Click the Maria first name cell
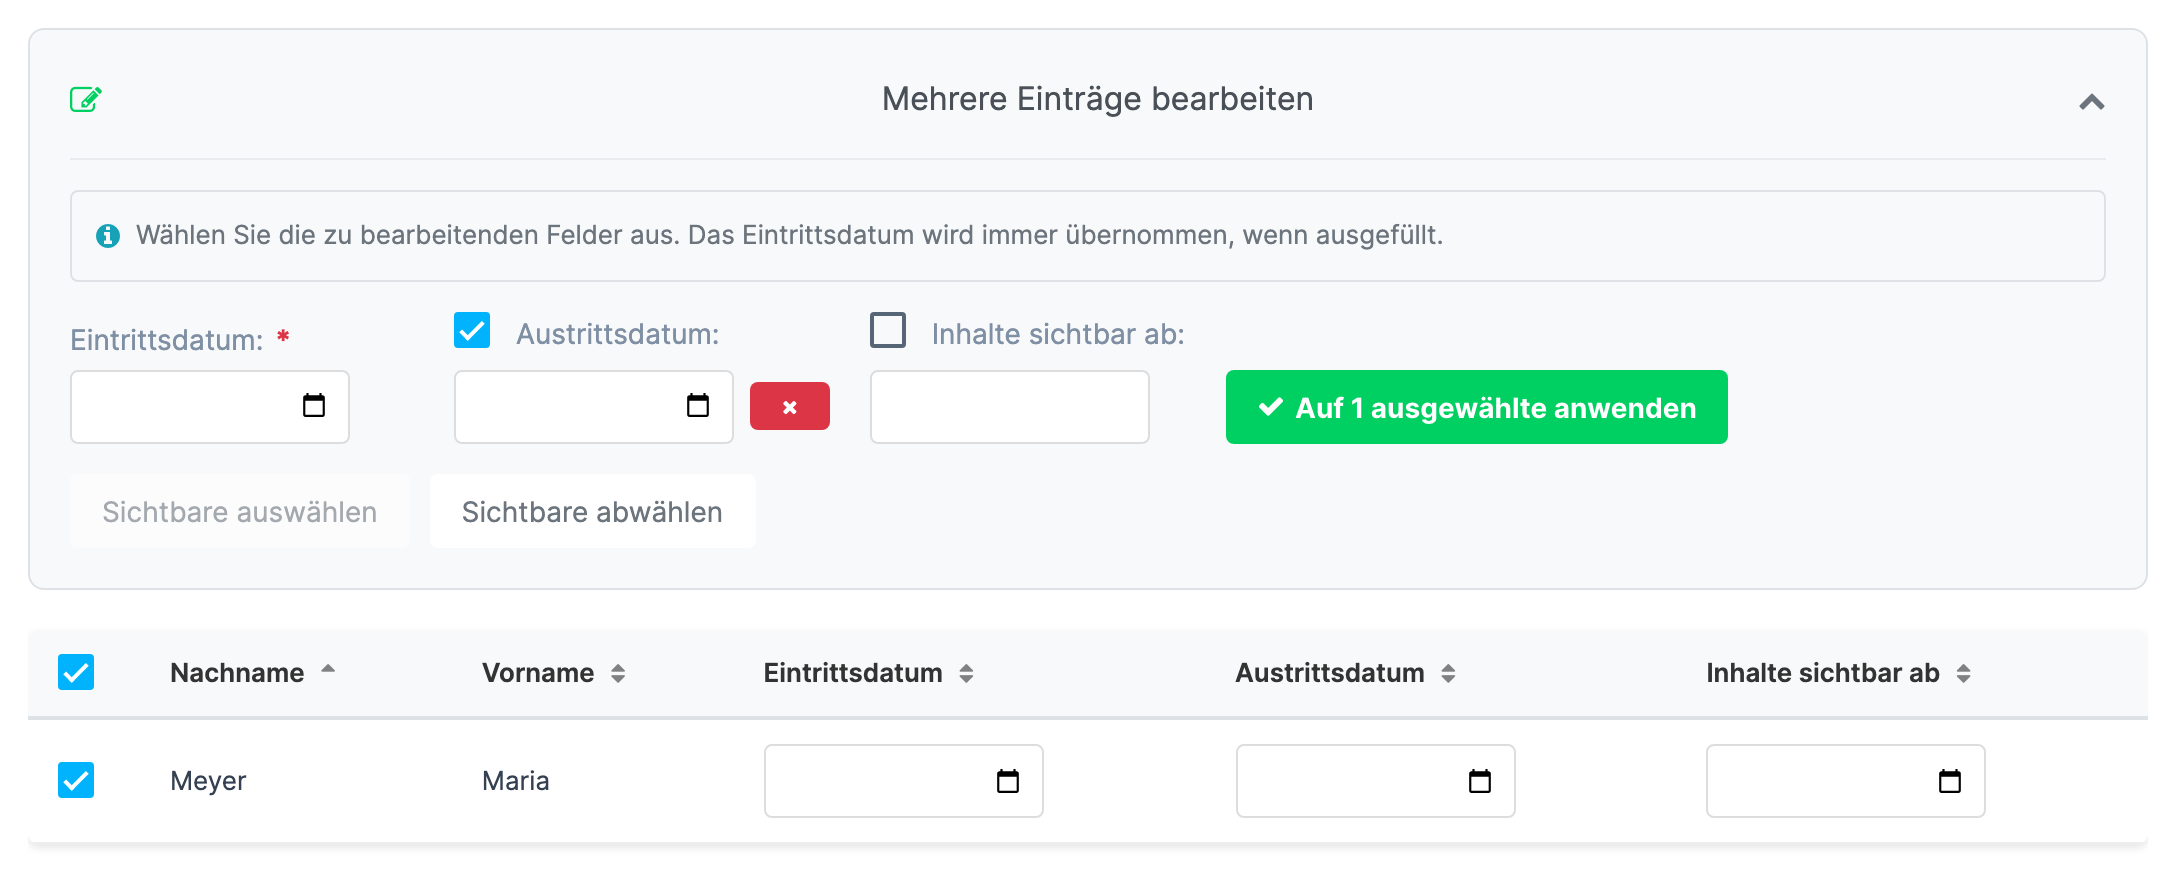This screenshot has height=874, width=2176. 516,781
